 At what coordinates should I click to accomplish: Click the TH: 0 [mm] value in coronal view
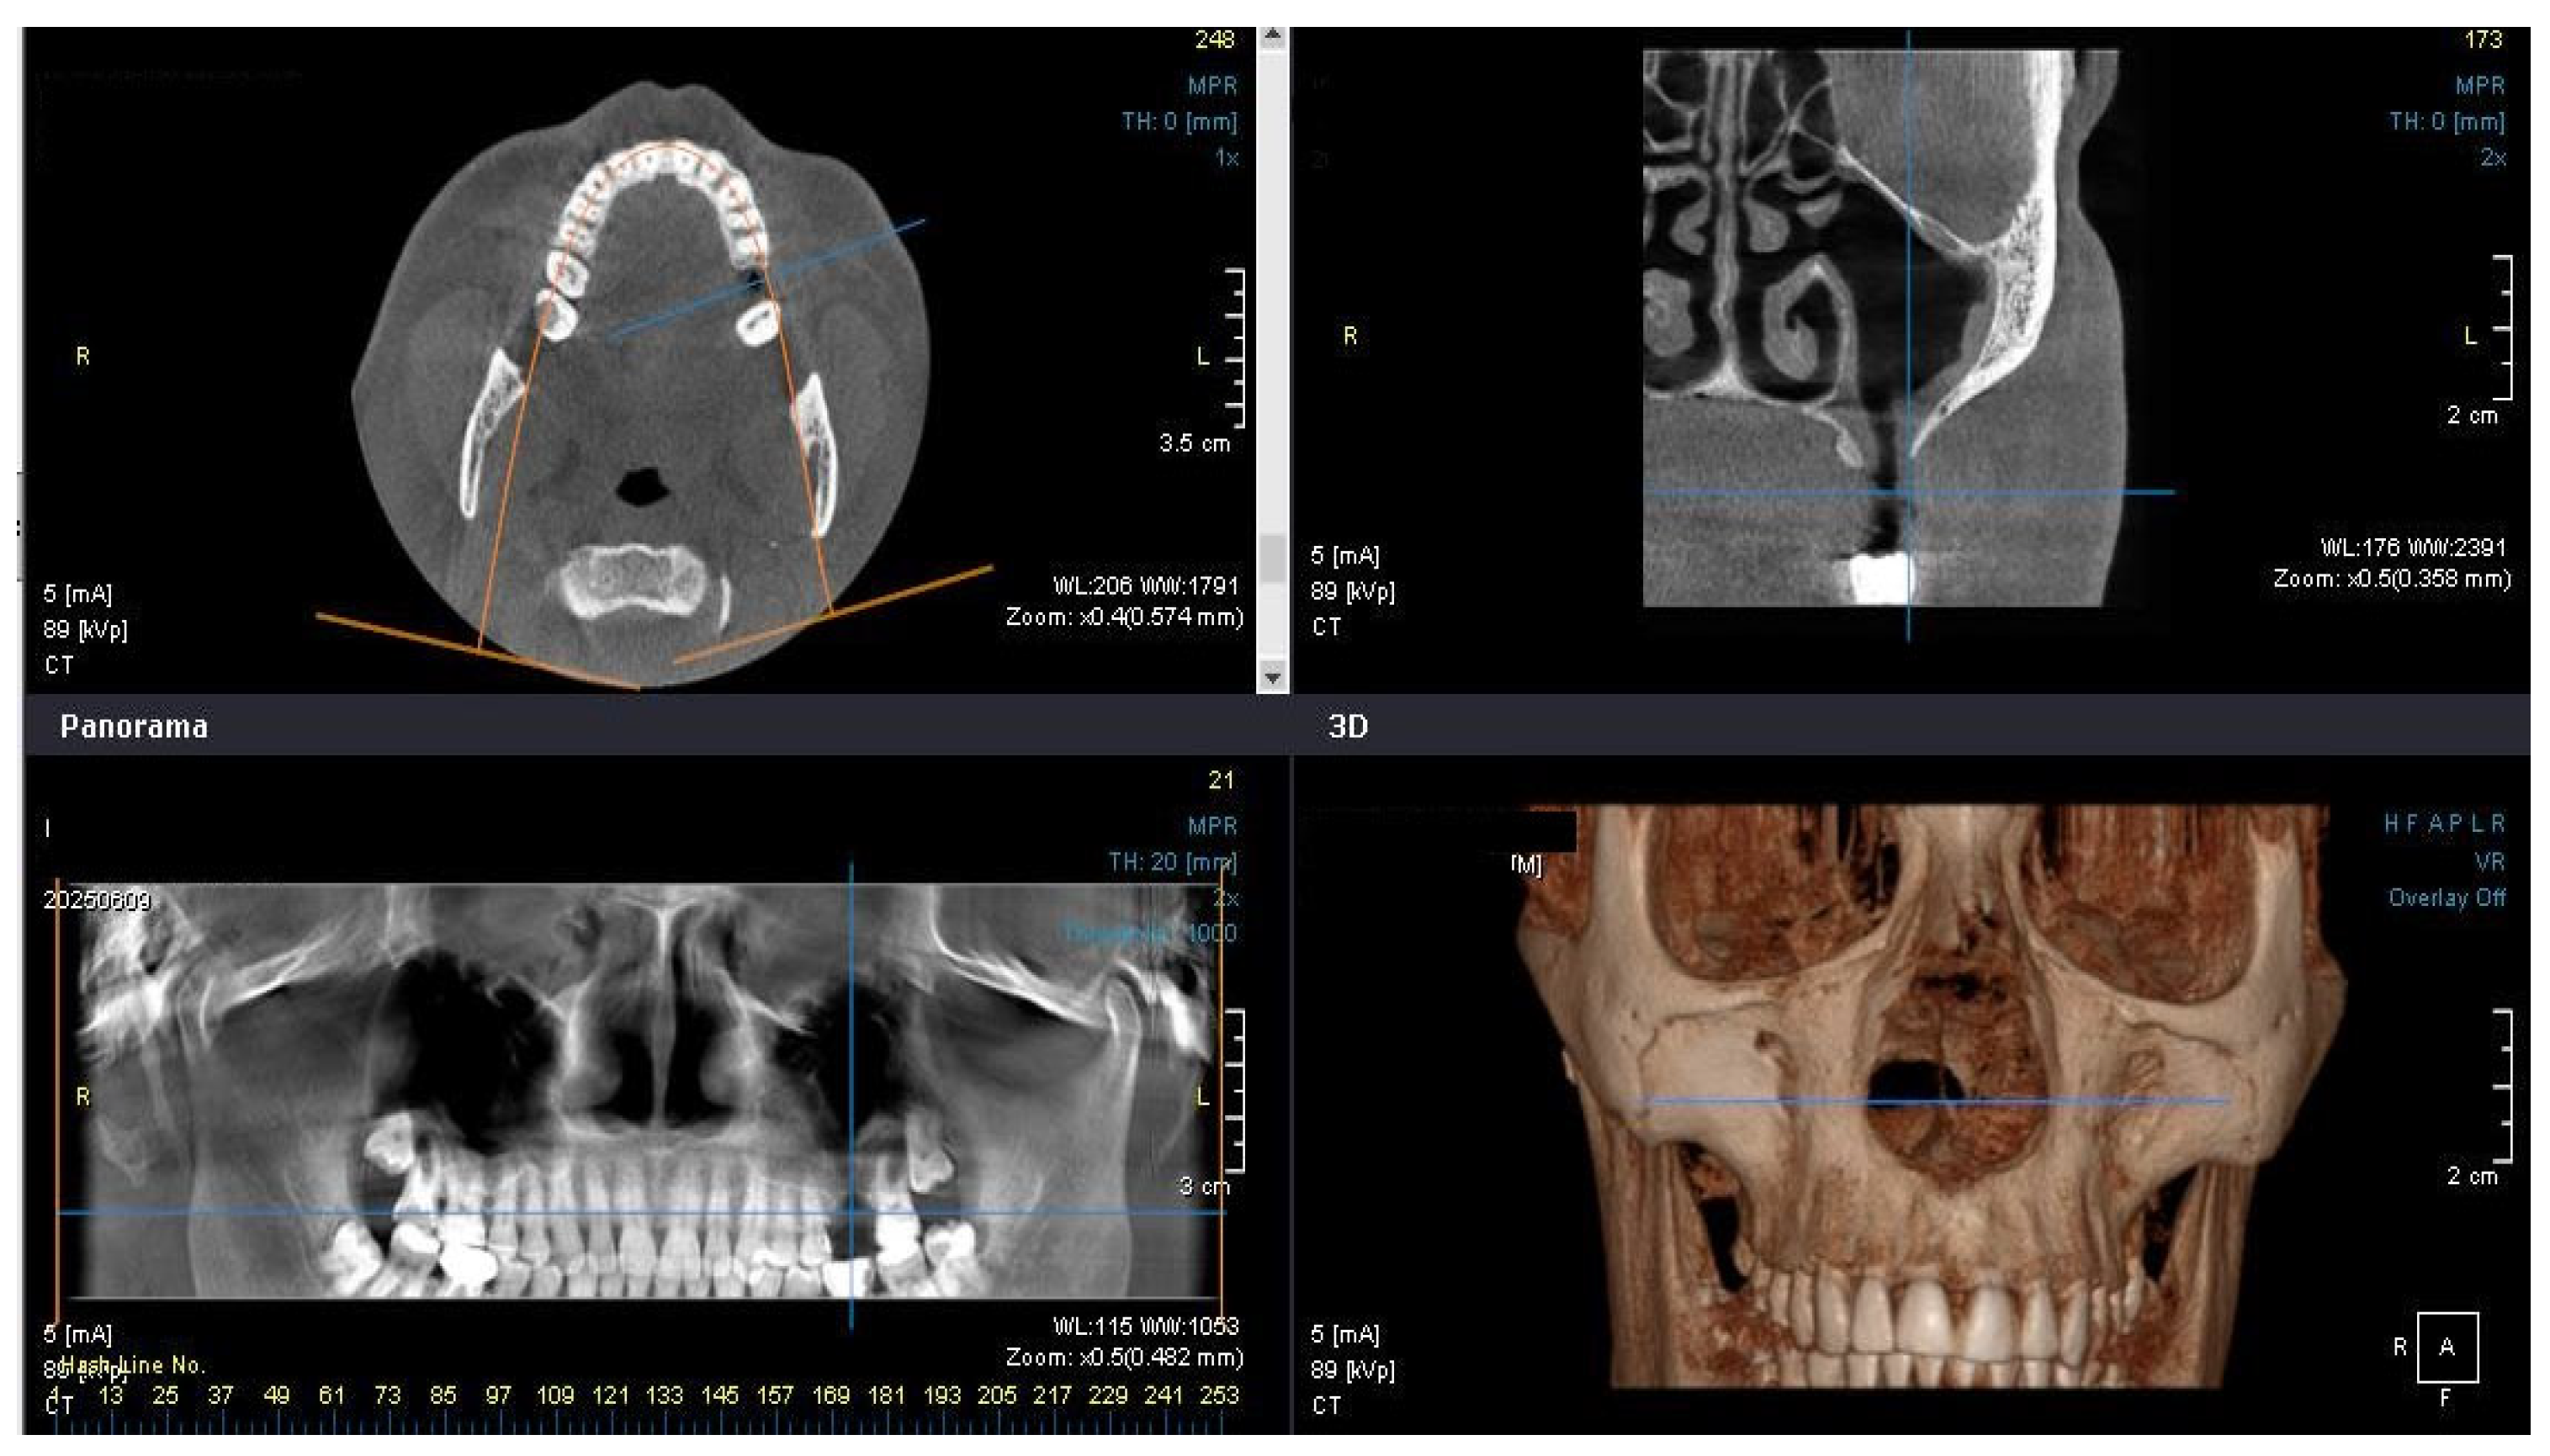click(2447, 122)
